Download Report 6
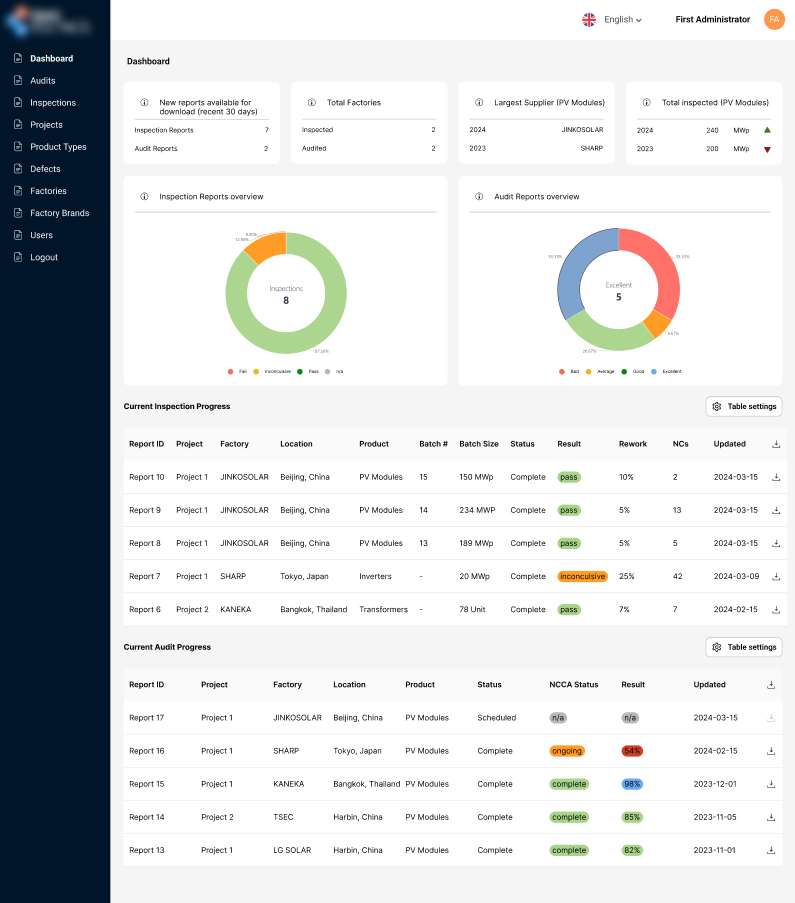 tap(776, 610)
